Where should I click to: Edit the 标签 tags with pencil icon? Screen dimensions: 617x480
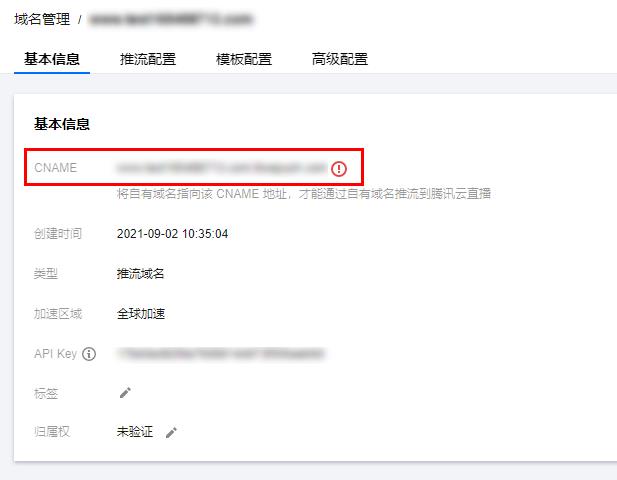point(125,393)
